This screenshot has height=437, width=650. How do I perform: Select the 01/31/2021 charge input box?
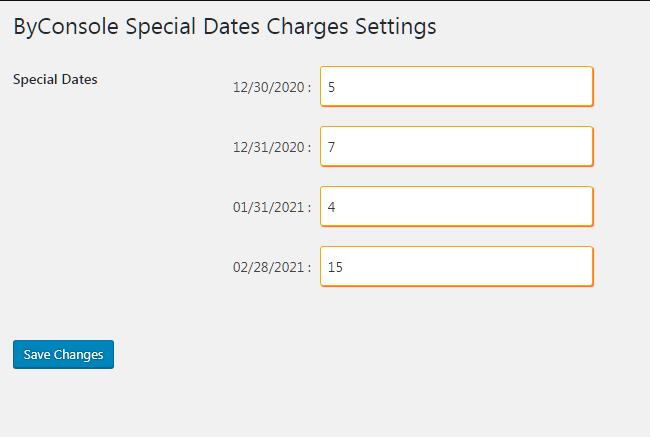[457, 206]
